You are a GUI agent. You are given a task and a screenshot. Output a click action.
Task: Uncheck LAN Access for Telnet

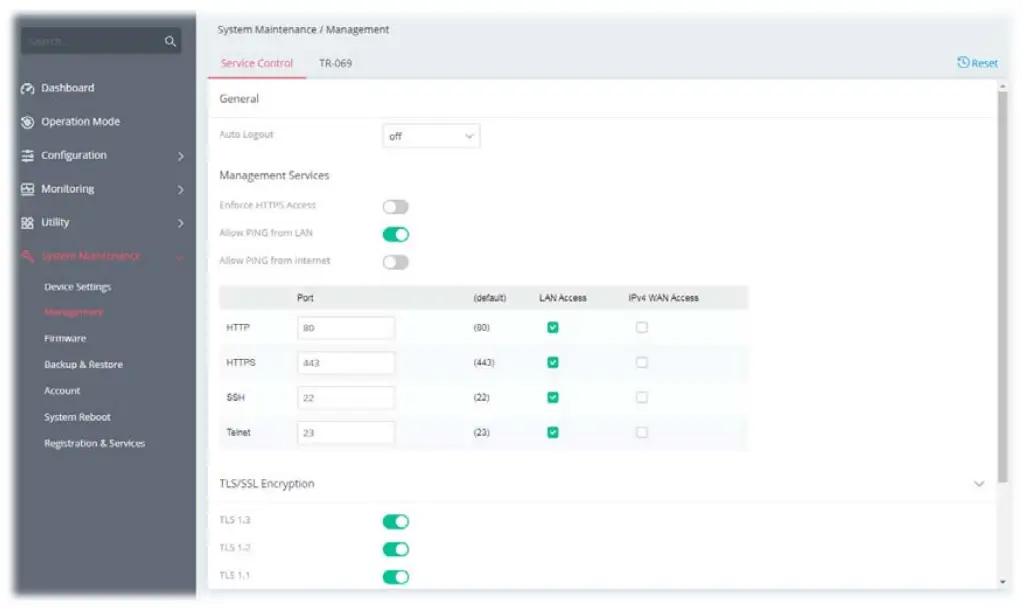[x=553, y=432]
